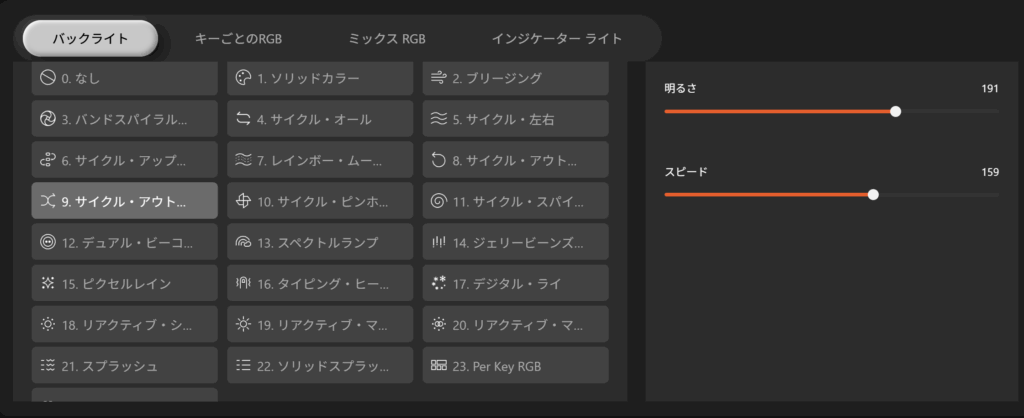The image size is (1024, 418).
Task: Click the sparkle icon for デジタル・ライ
Action: 438,284
